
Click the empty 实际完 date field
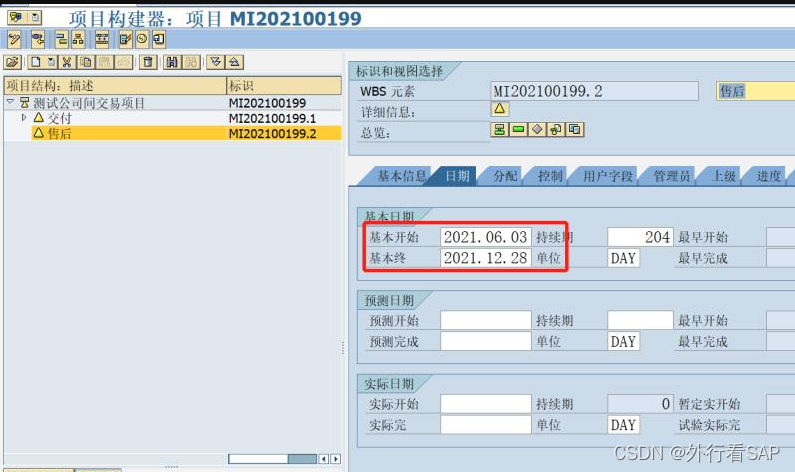point(486,425)
